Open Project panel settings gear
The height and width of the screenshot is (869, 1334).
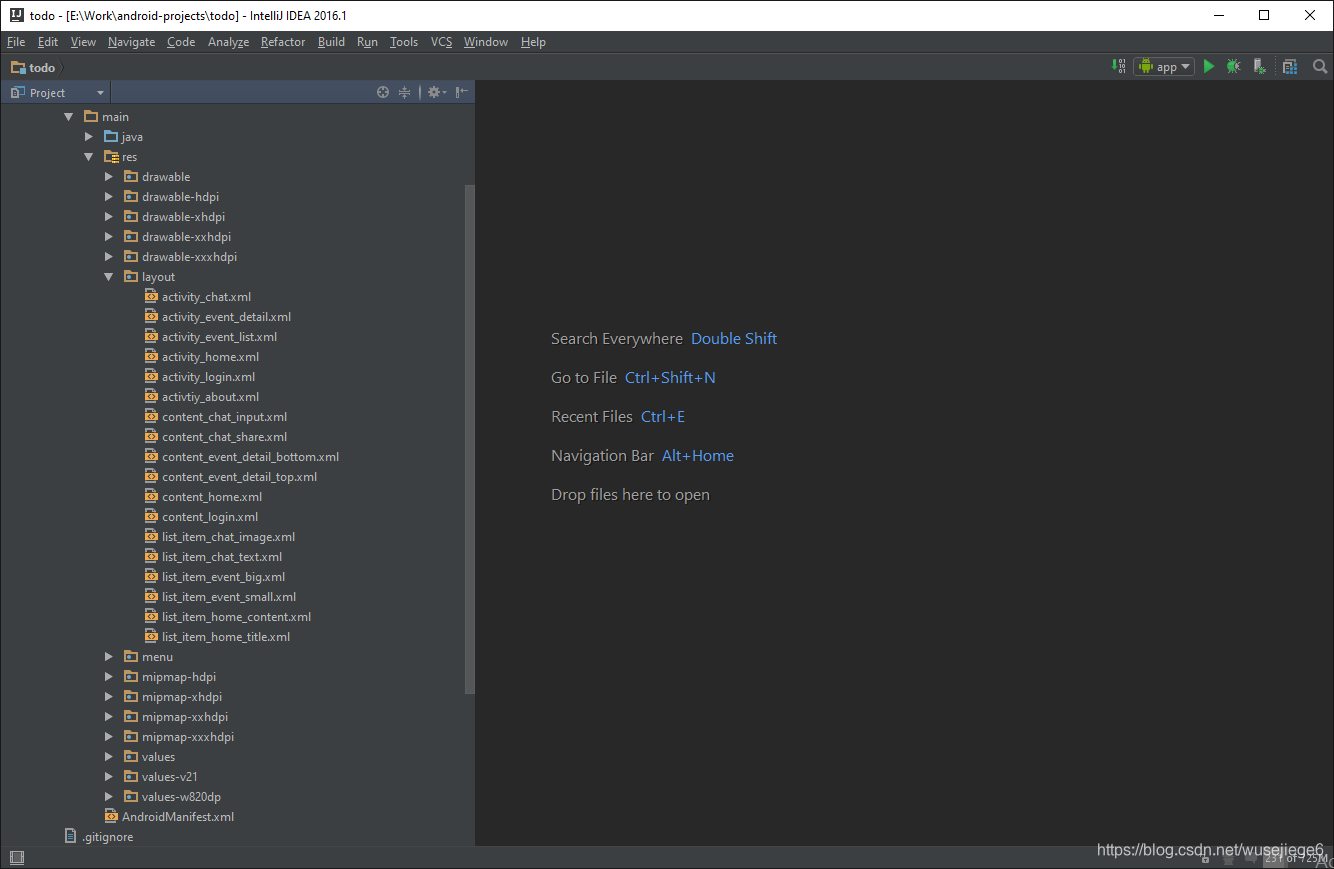click(436, 92)
